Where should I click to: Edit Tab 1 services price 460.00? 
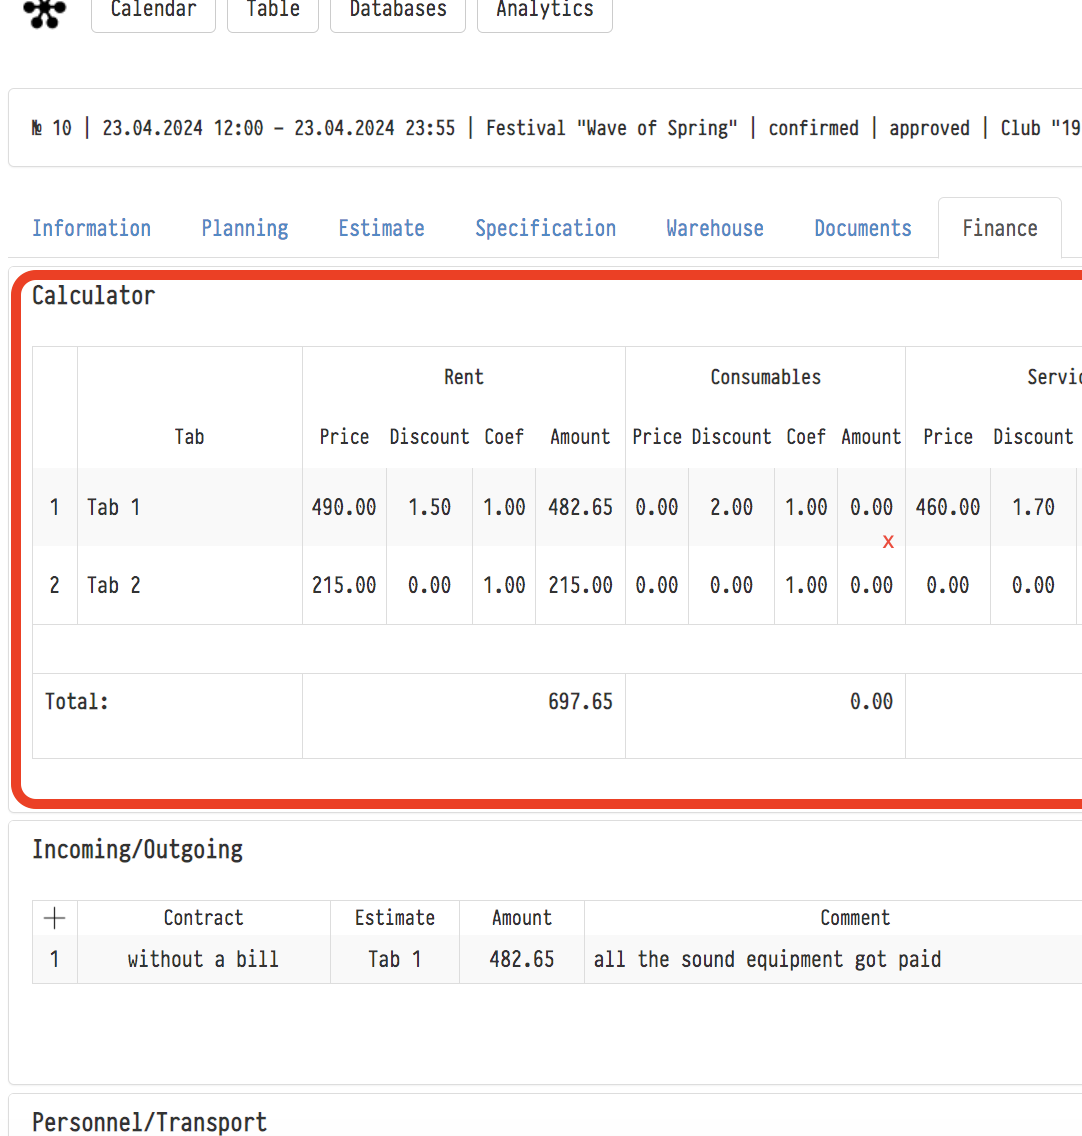(x=948, y=507)
